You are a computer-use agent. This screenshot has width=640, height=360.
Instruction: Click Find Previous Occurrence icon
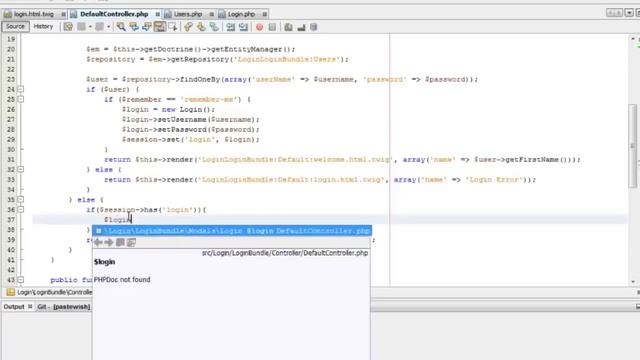(134, 27)
